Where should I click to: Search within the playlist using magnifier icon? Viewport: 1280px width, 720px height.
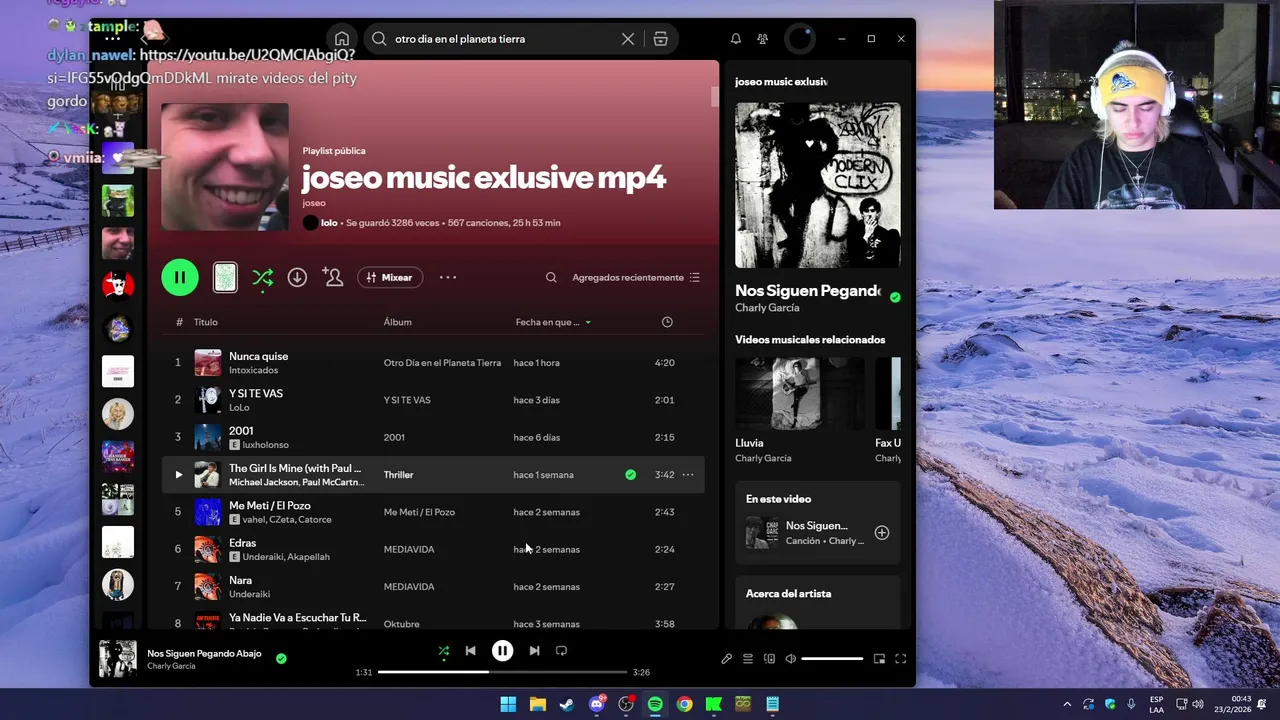click(x=551, y=277)
